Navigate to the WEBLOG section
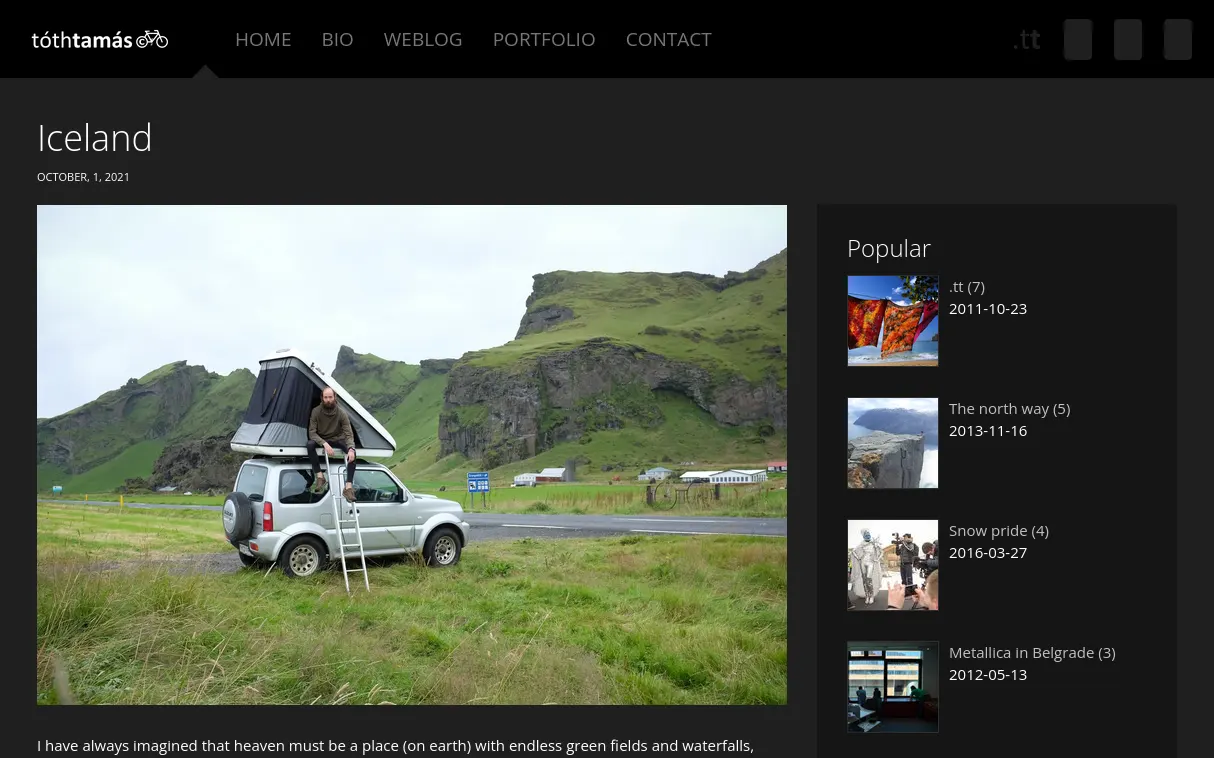Viewport: 1214px width, 758px height. [423, 39]
